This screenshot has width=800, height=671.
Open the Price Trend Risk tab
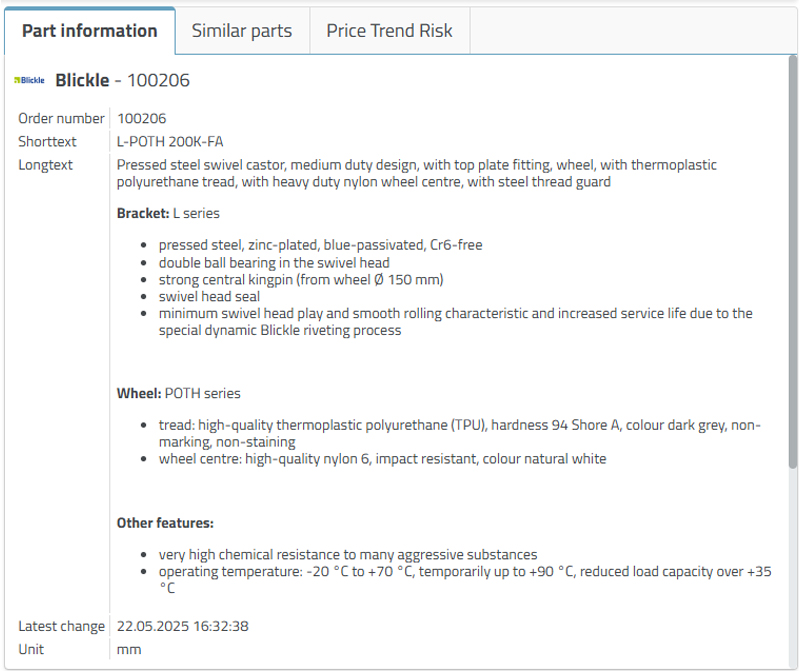tap(389, 31)
